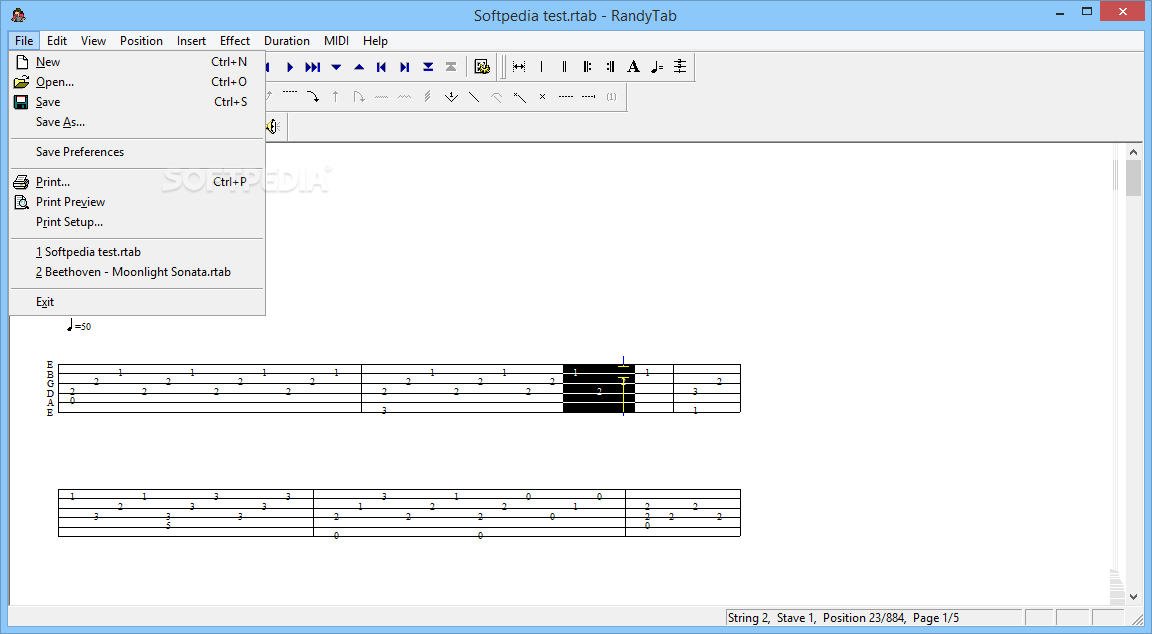Choose New from File menu

tap(137, 62)
